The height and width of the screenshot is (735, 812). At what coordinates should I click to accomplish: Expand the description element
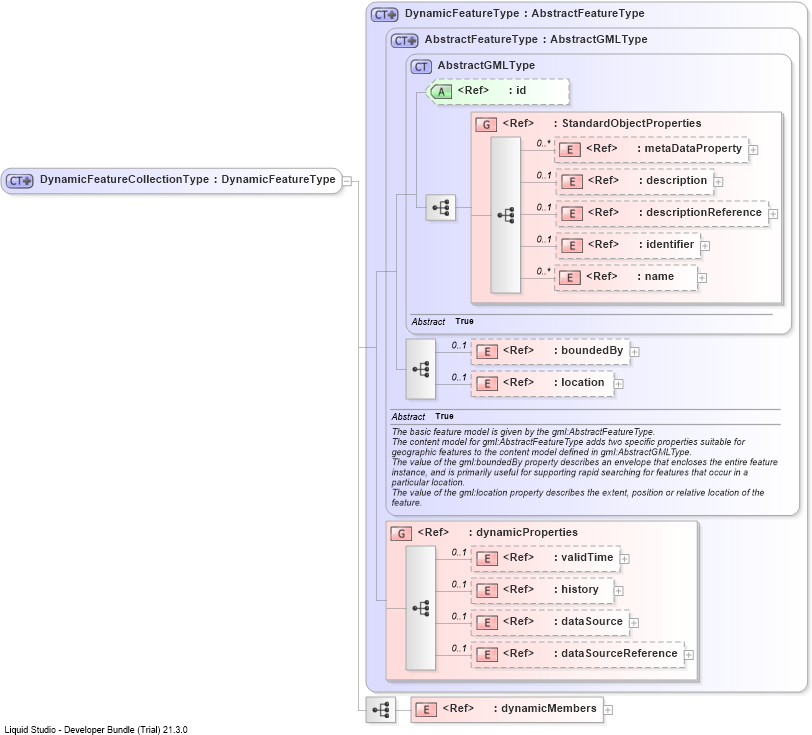coord(718,182)
